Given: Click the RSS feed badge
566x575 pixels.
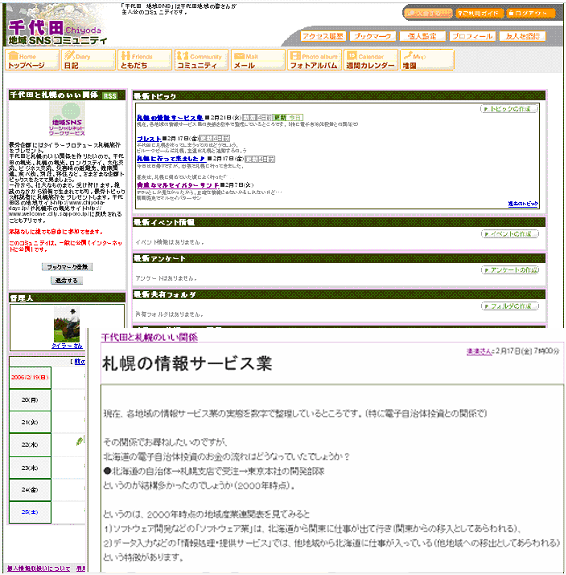Looking at the screenshot, I should coord(110,96).
